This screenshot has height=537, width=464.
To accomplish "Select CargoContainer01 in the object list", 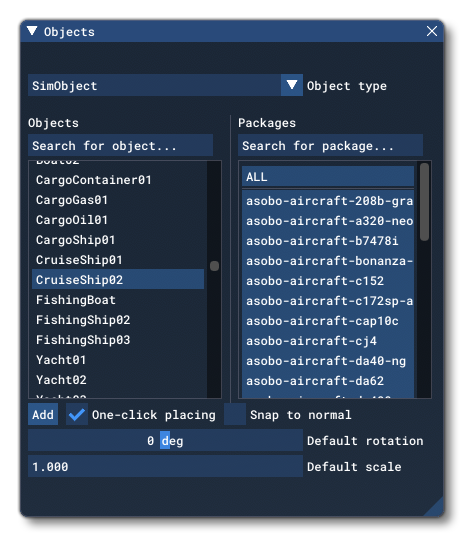I will tap(118, 180).
